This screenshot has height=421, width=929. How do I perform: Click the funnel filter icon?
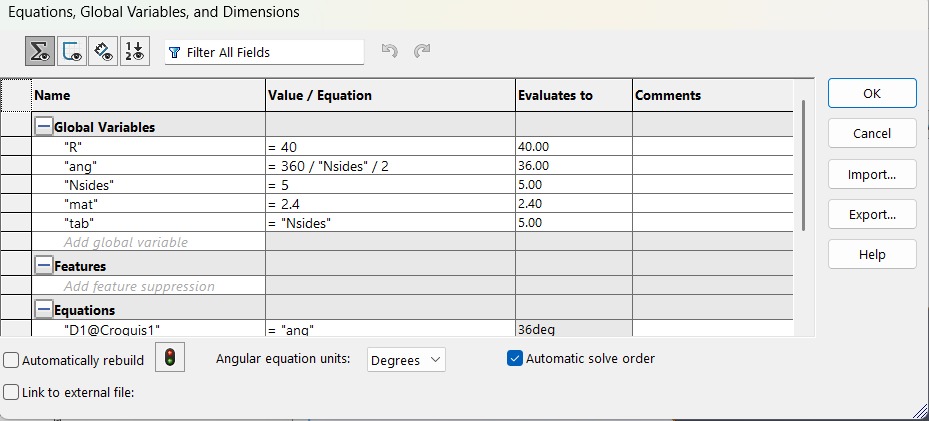[x=175, y=52]
